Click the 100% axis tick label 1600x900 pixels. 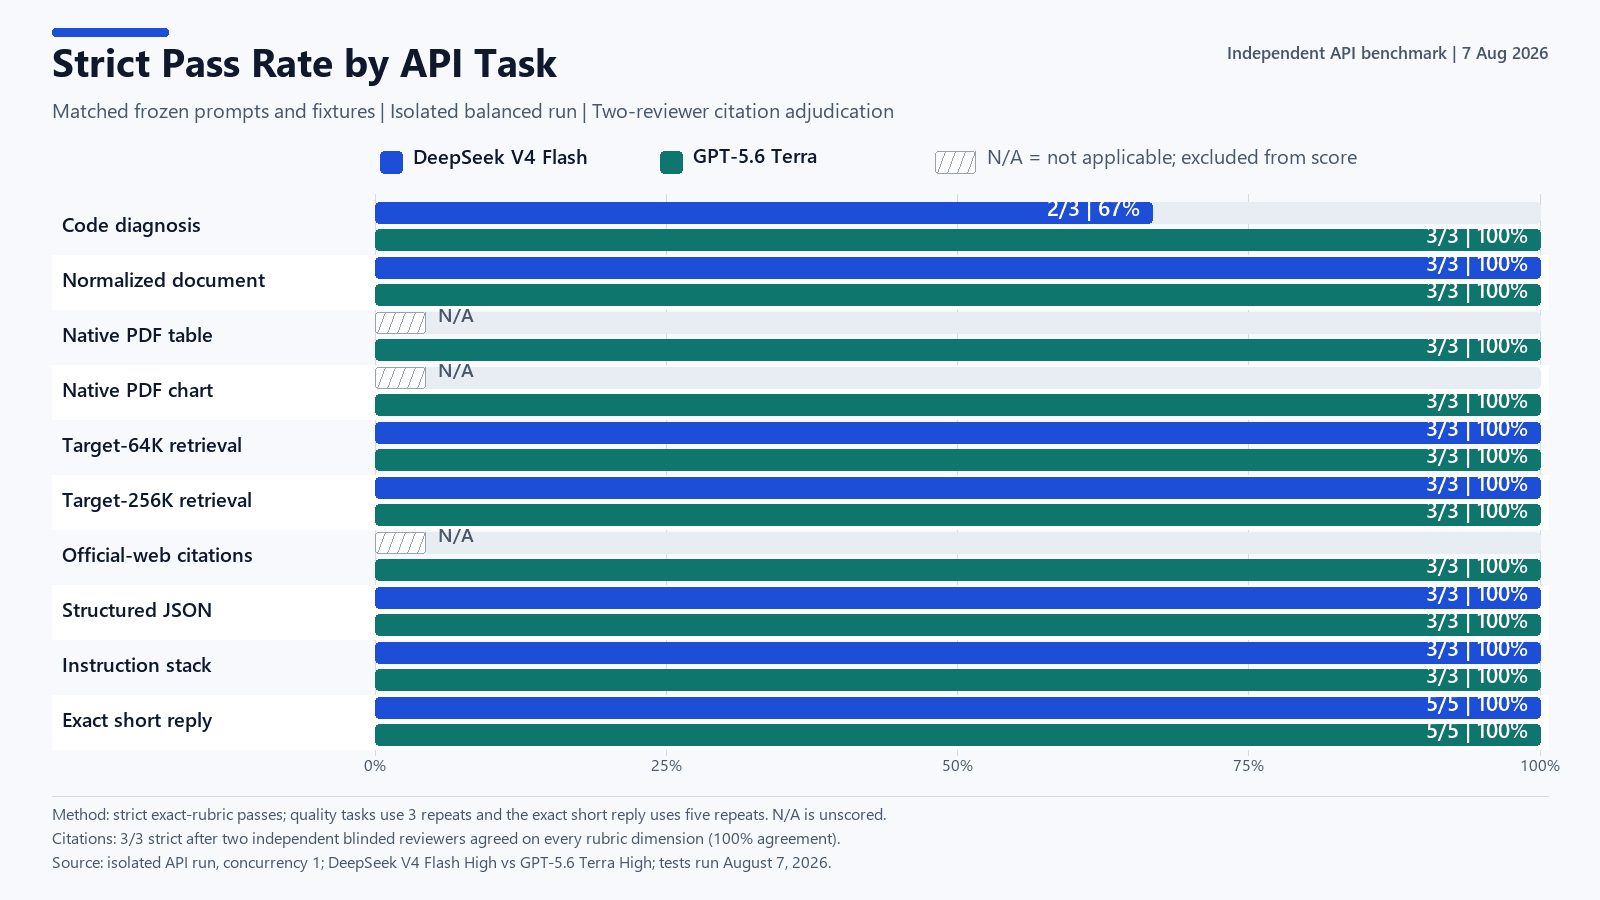click(x=1540, y=766)
